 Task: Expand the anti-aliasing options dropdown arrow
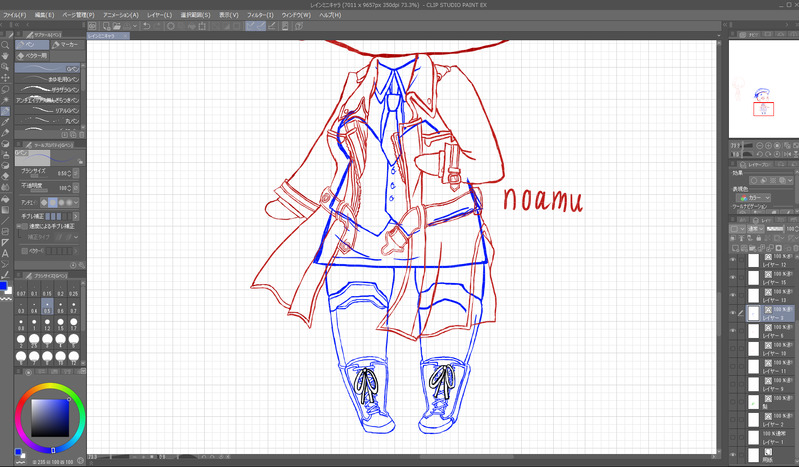click(76, 202)
